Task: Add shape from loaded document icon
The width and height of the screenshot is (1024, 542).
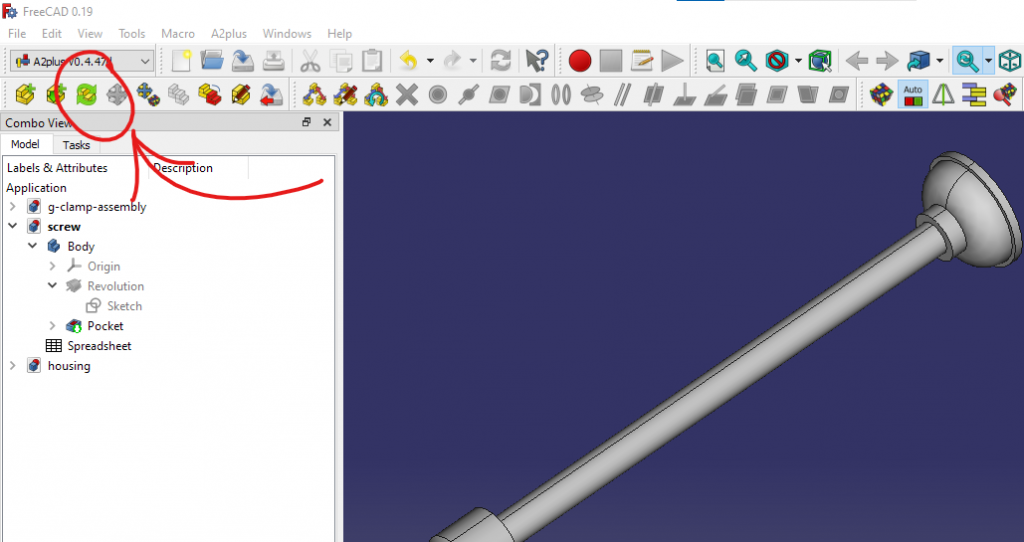Action: pos(56,95)
